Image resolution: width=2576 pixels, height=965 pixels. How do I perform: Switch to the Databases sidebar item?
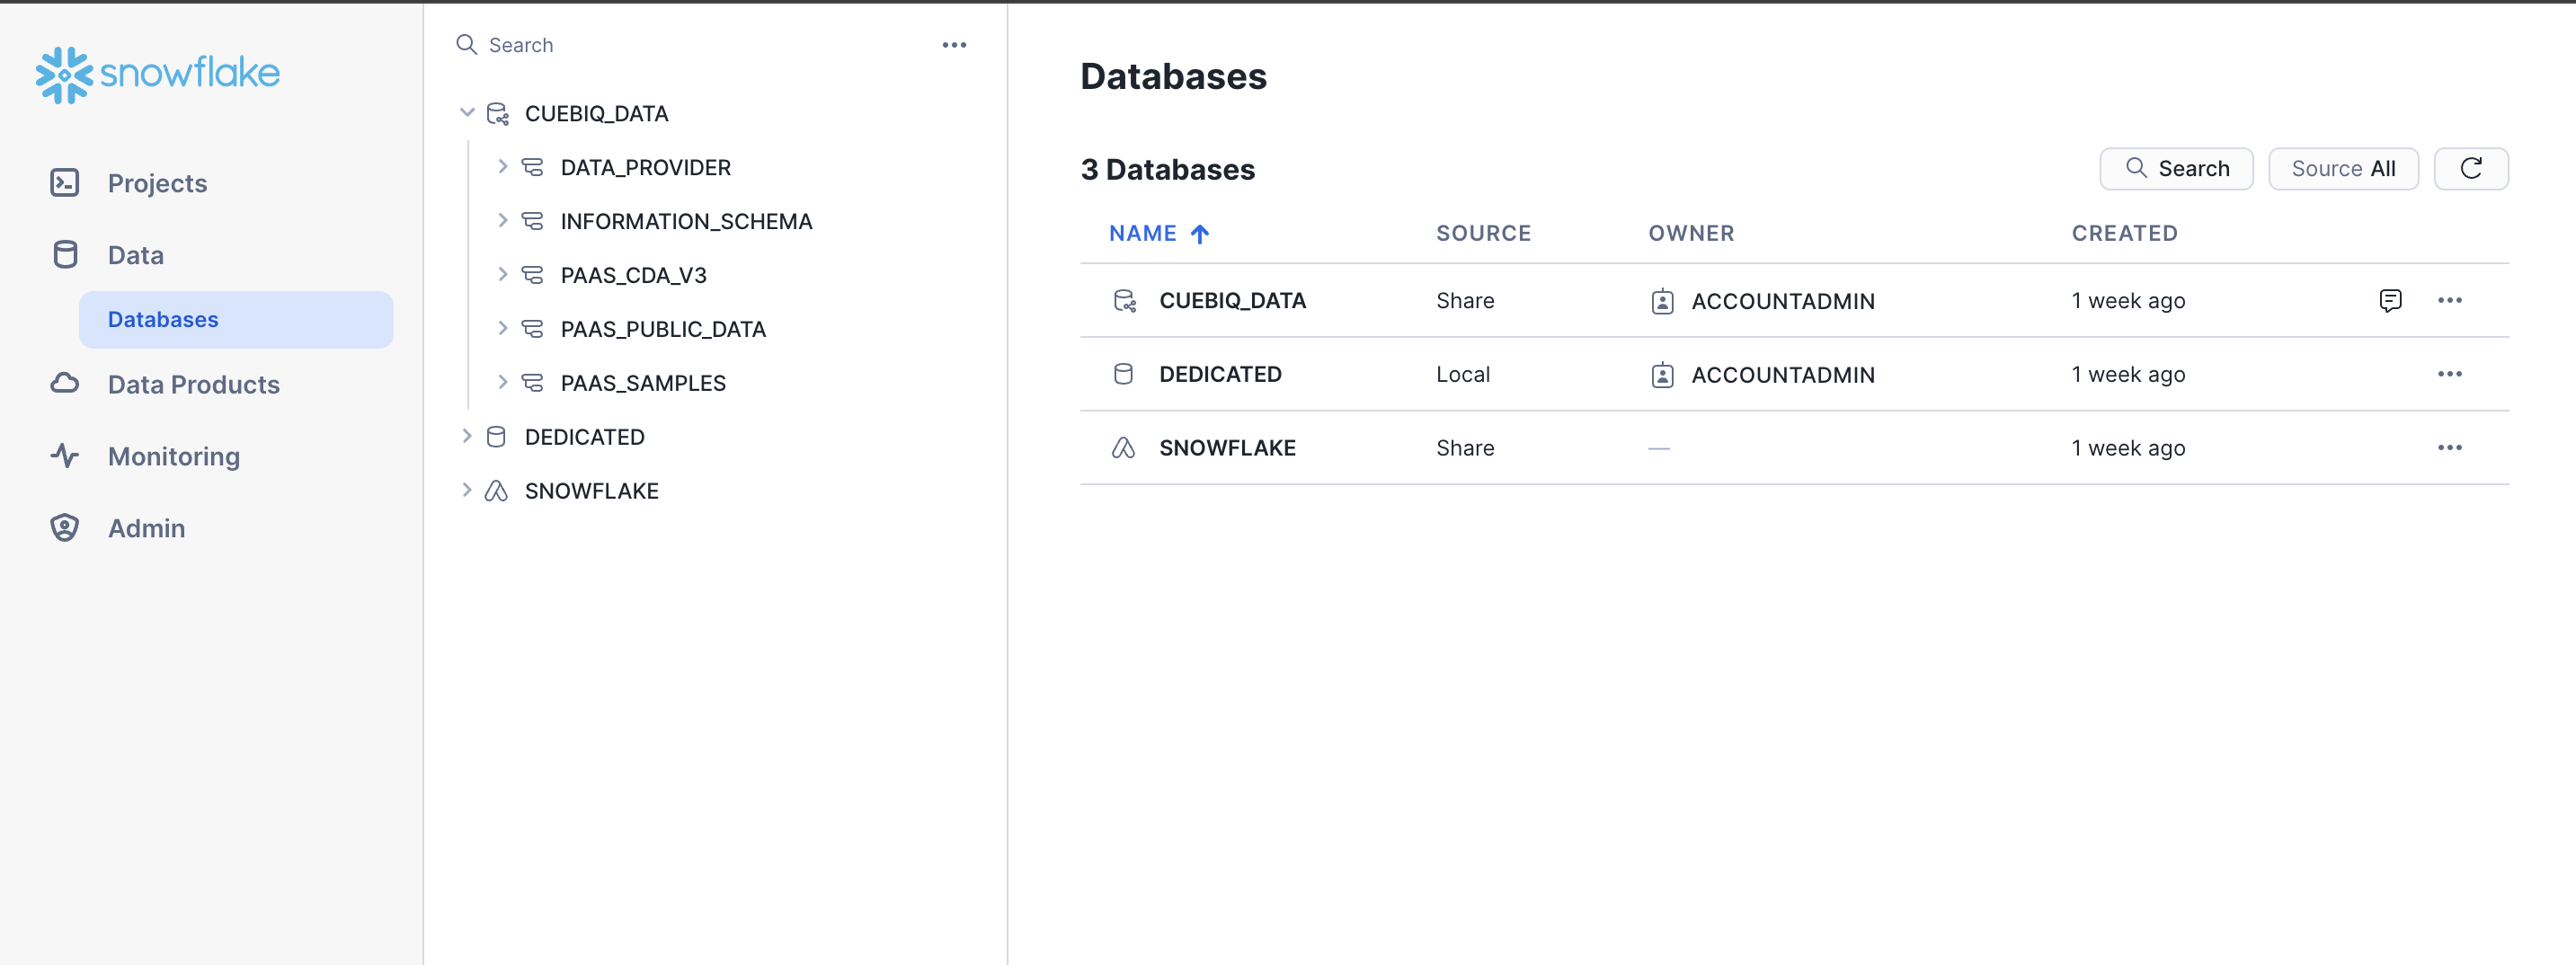162,319
